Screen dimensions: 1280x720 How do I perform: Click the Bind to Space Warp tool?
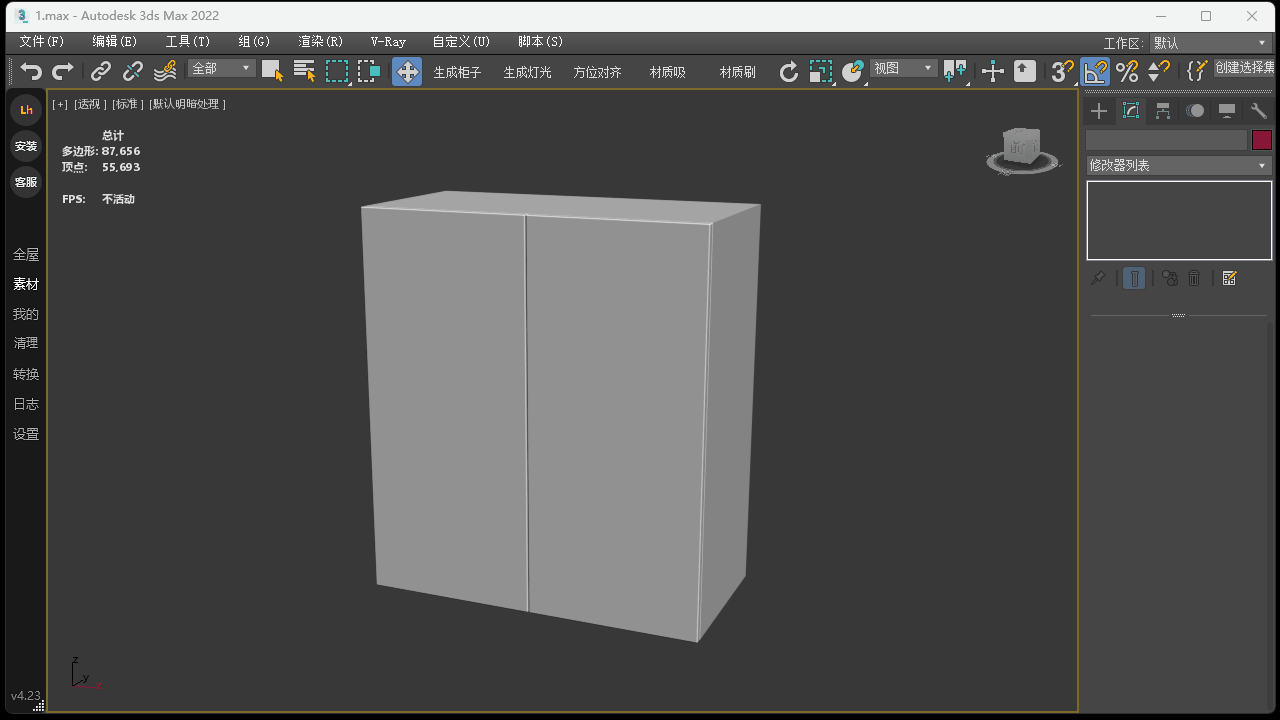tap(165, 71)
